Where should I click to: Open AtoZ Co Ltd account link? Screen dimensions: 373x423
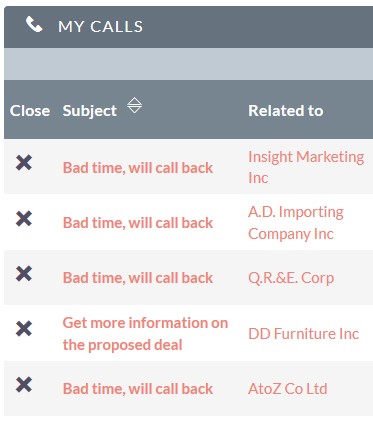point(288,389)
